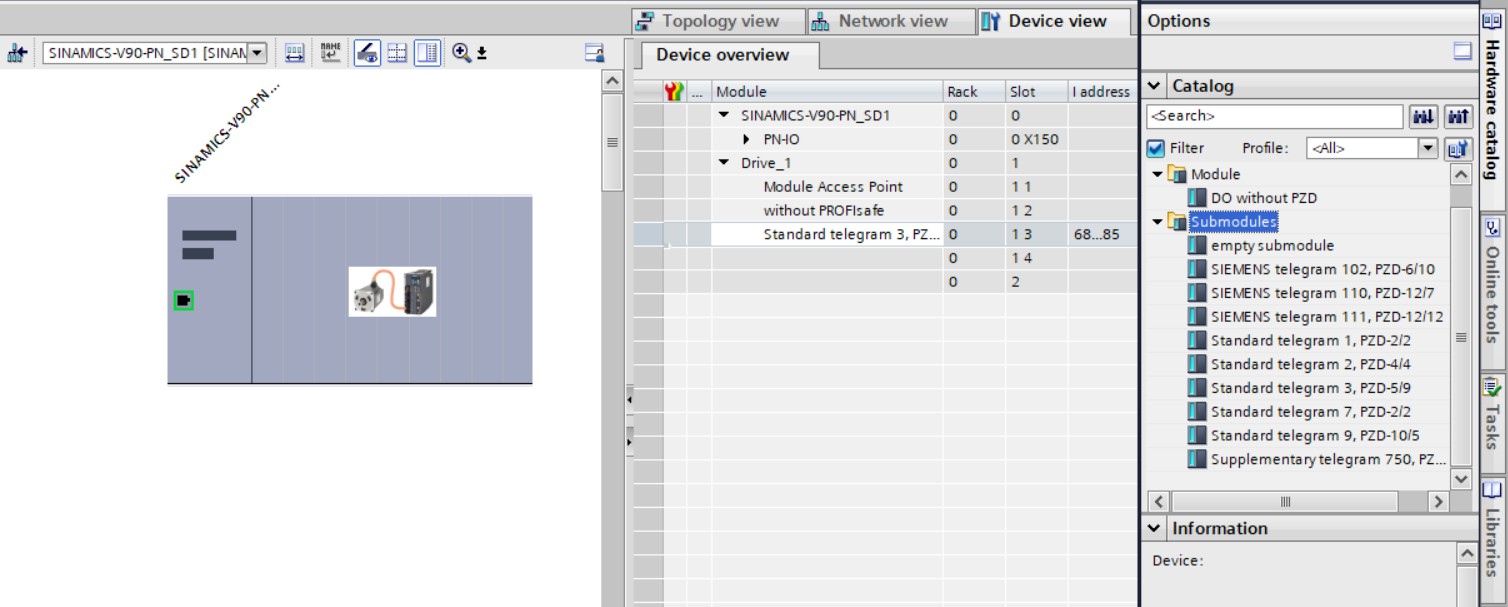Collapse the Submodules folder in Catalog
Viewport: 1508px width, 607px height.
click(x=1158, y=222)
